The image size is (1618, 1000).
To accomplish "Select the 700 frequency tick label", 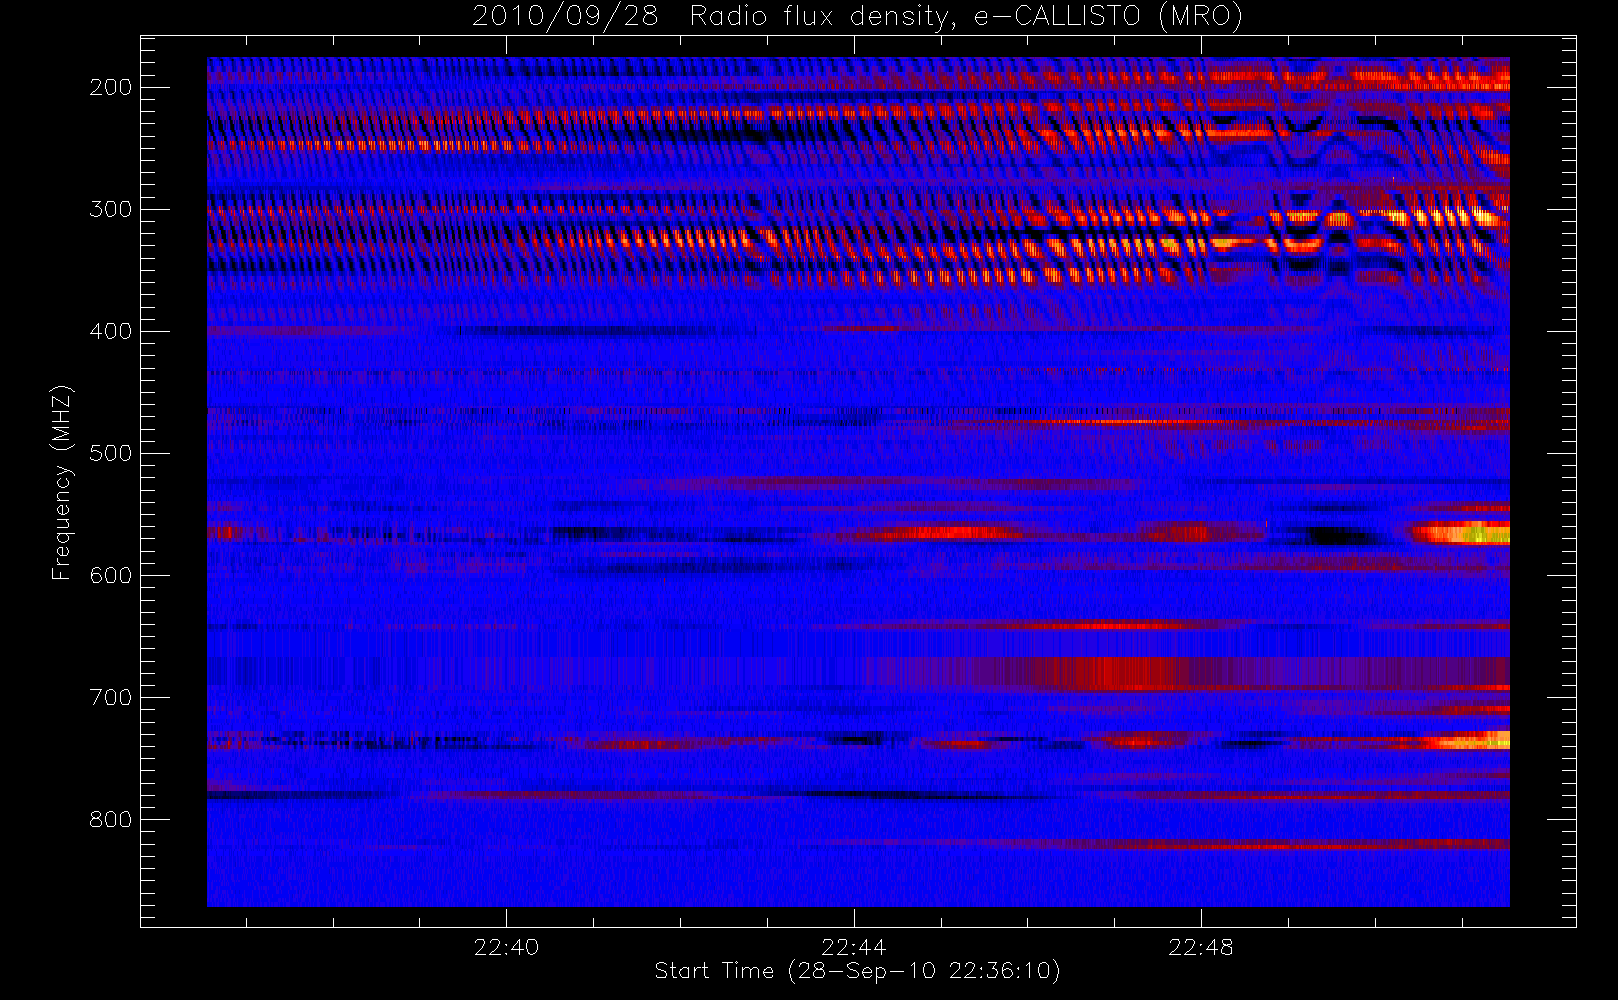I will click(x=111, y=697).
